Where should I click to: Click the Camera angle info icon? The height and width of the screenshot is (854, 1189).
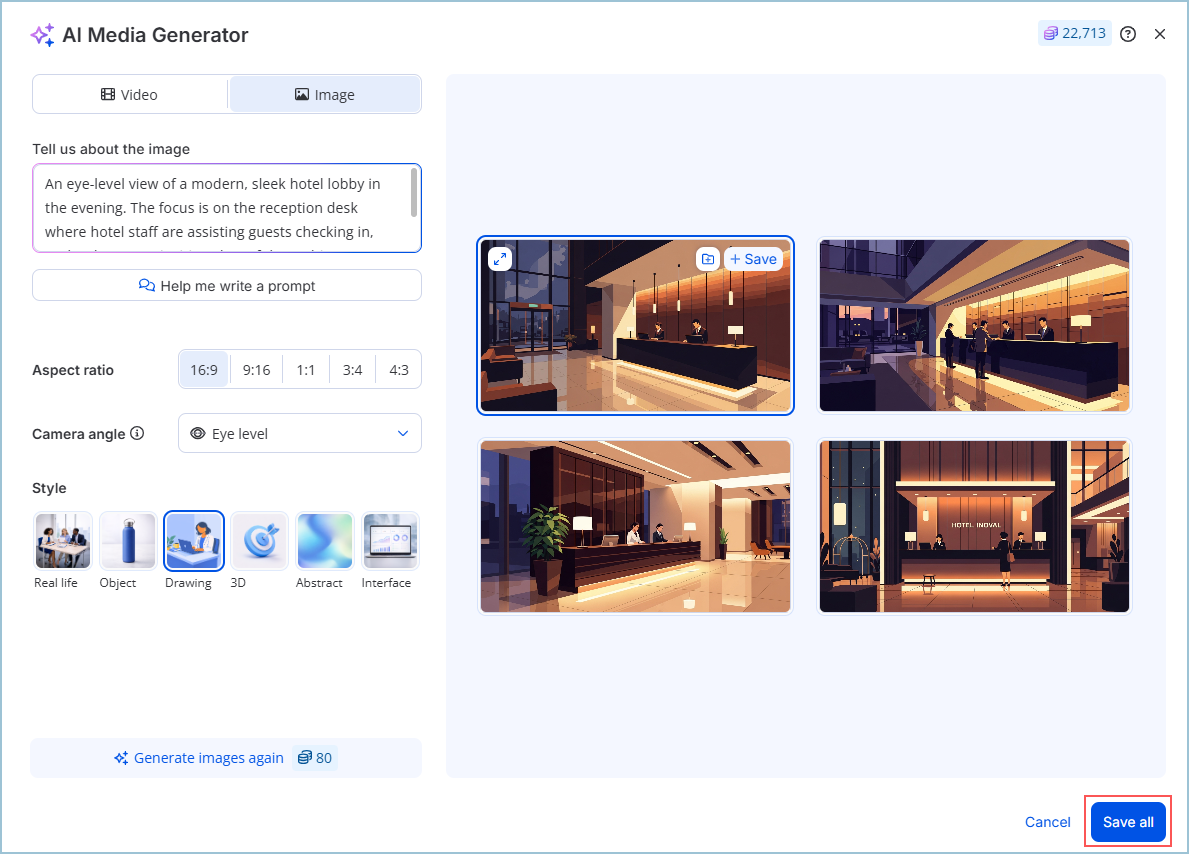tap(138, 434)
